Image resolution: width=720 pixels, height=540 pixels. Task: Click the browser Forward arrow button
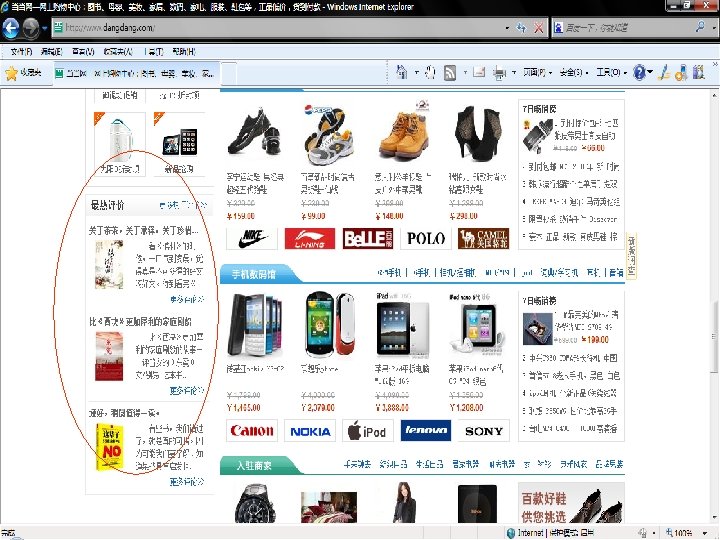point(31,28)
